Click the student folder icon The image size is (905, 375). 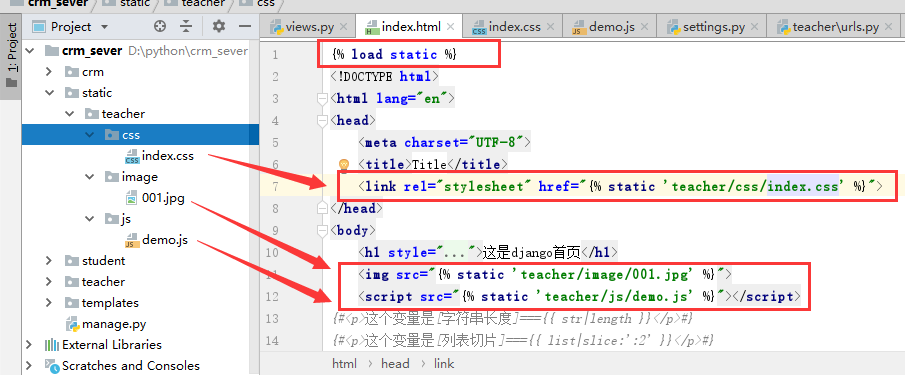click(x=72, y=261)
